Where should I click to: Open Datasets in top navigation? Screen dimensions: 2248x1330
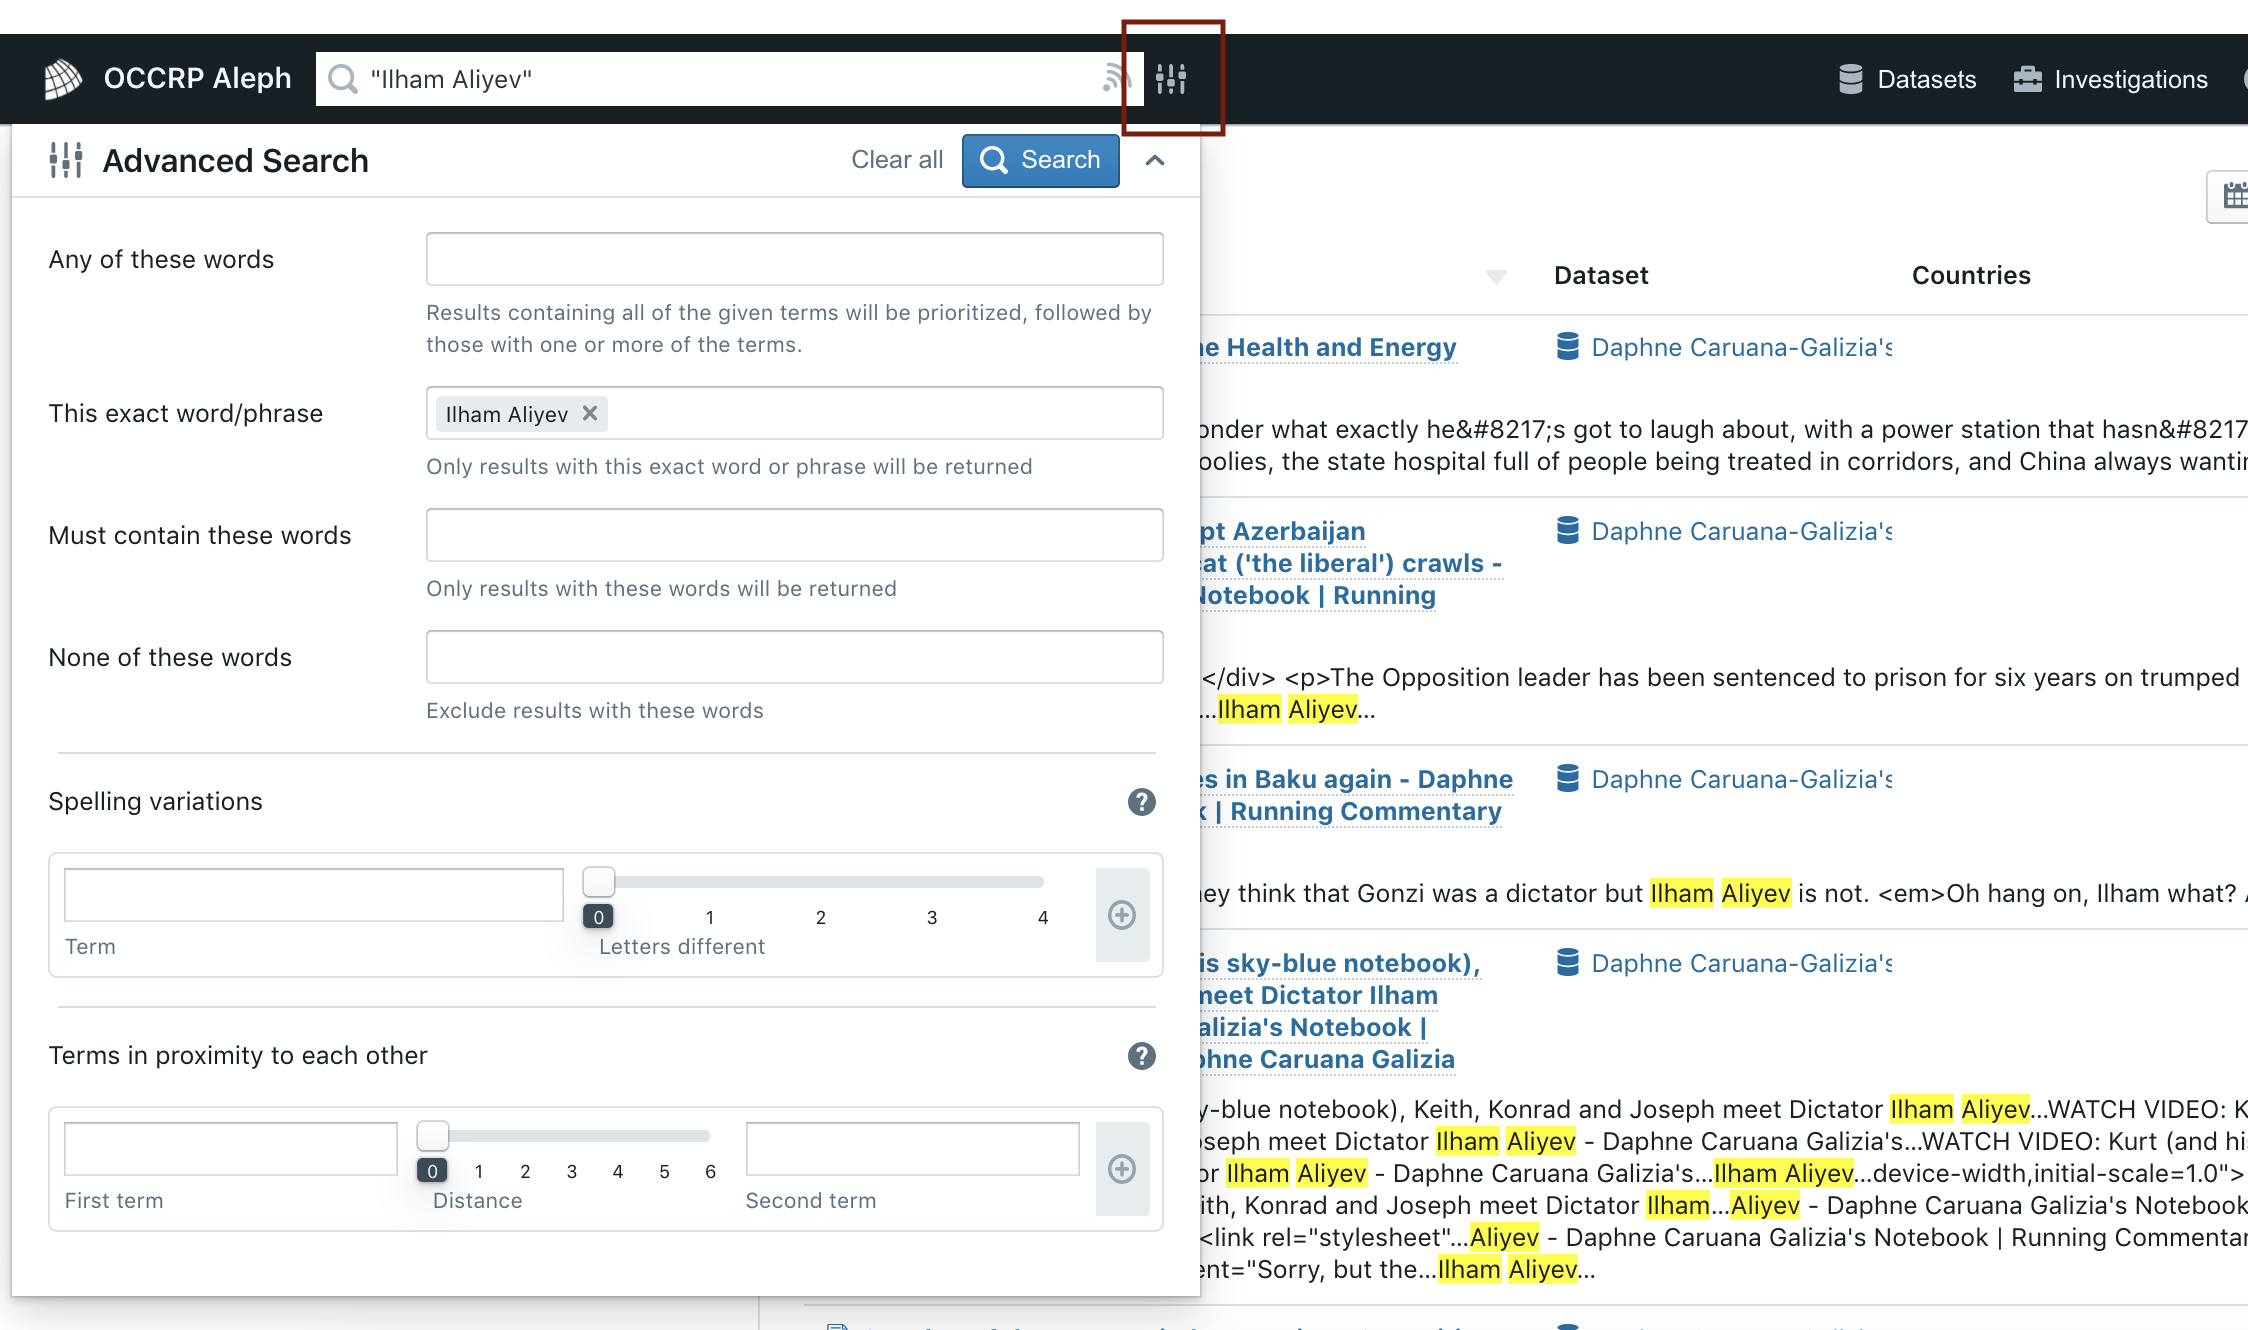tap(1908, 79)
